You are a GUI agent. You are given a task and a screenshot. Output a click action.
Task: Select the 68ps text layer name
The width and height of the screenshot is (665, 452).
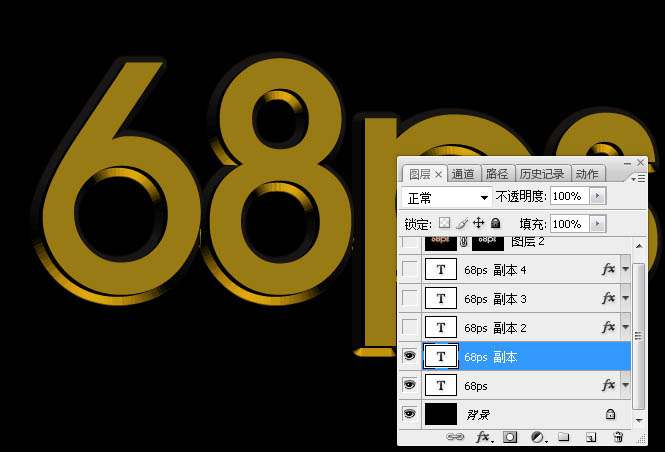pyautogui.click(x=475, y=386)
